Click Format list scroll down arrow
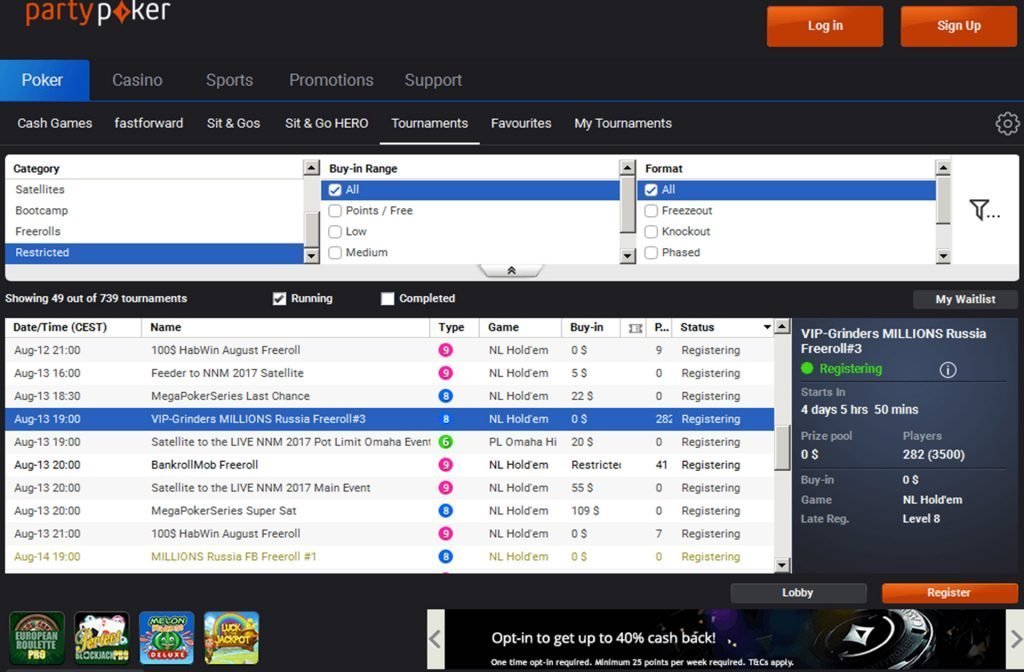The width and height of the screenshot is (1024, 672). click(x=943, y=255)
